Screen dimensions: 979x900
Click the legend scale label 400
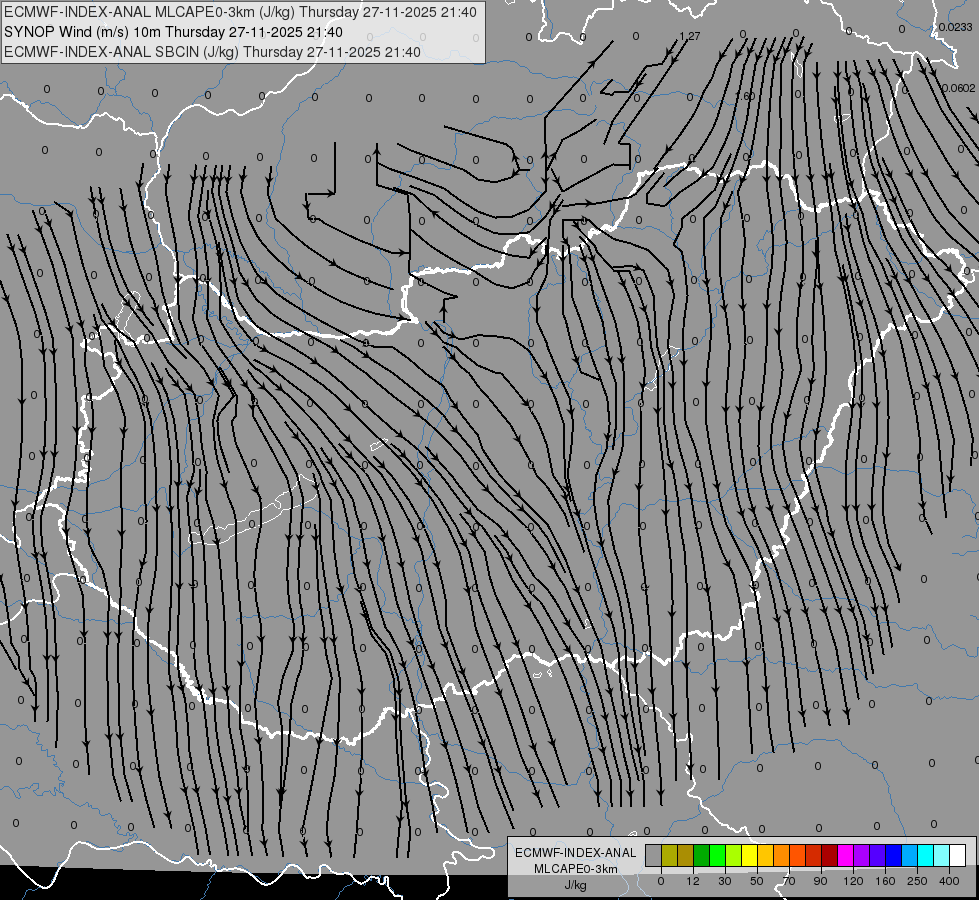(x=949, y=881)
